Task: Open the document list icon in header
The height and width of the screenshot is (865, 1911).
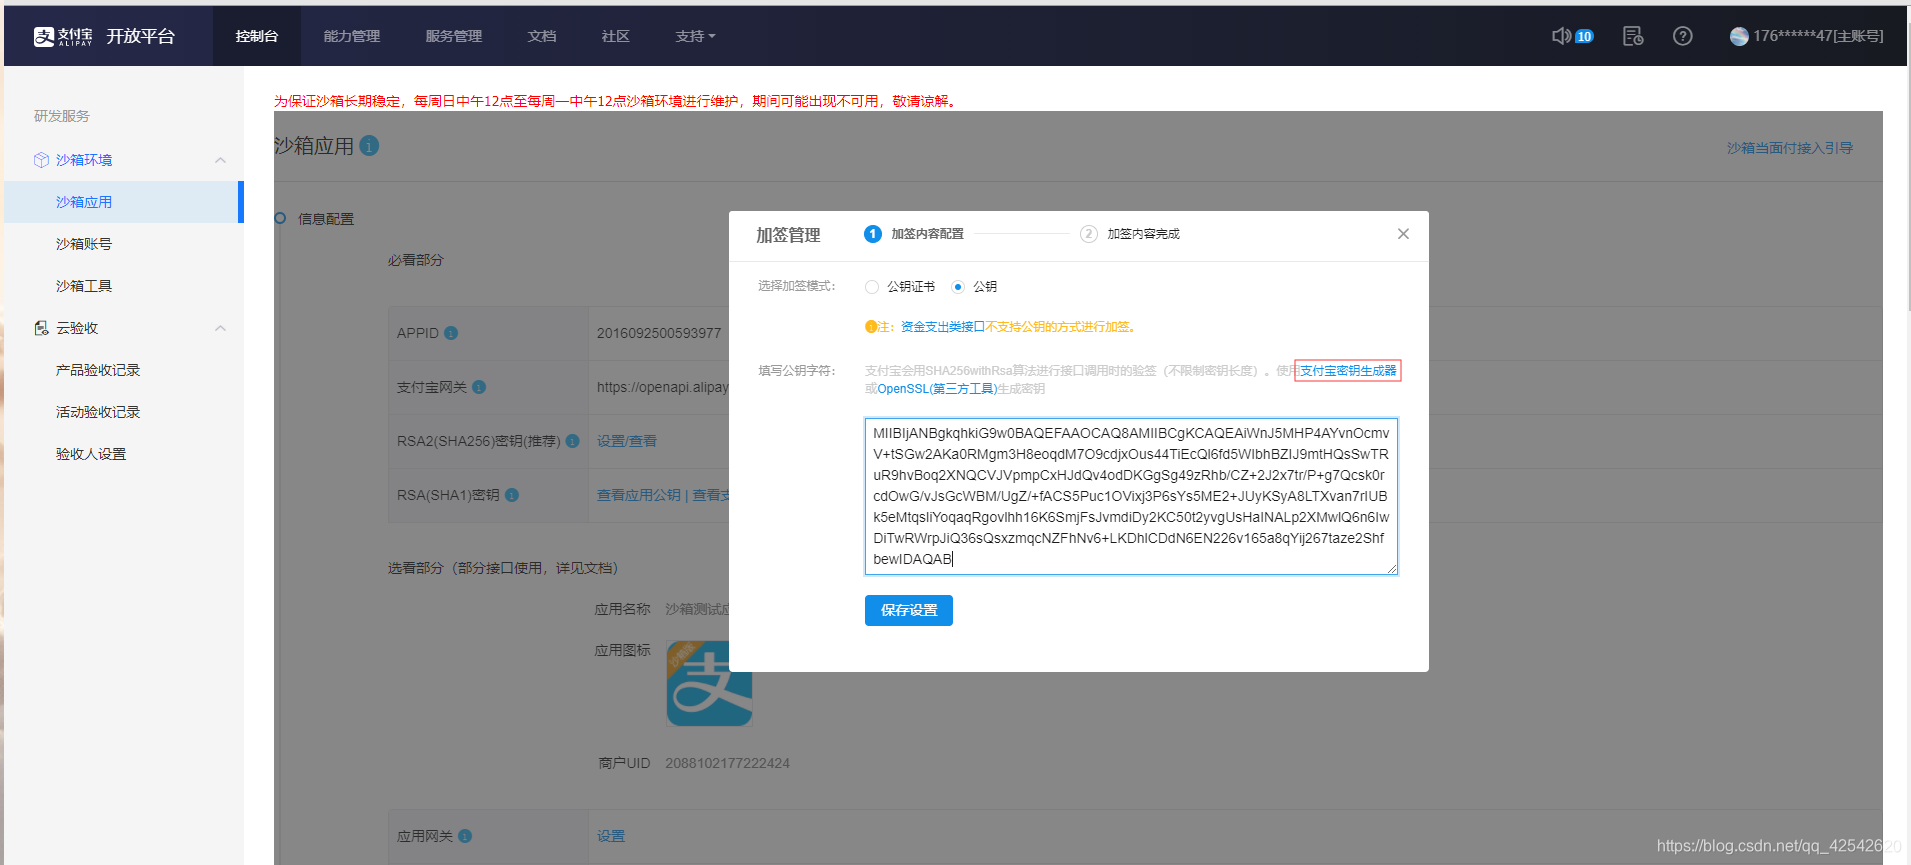Action: click(1633, 36)
